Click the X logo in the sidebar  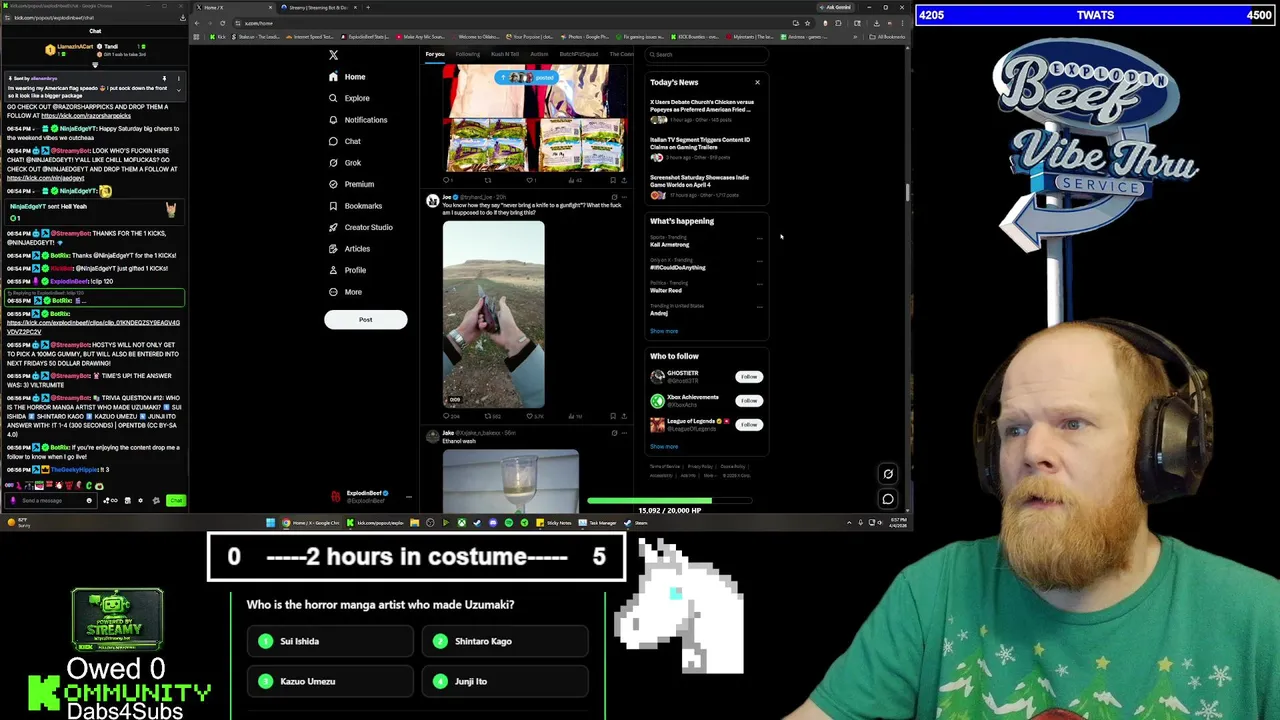pyautogui.click(x=333, y=55)
